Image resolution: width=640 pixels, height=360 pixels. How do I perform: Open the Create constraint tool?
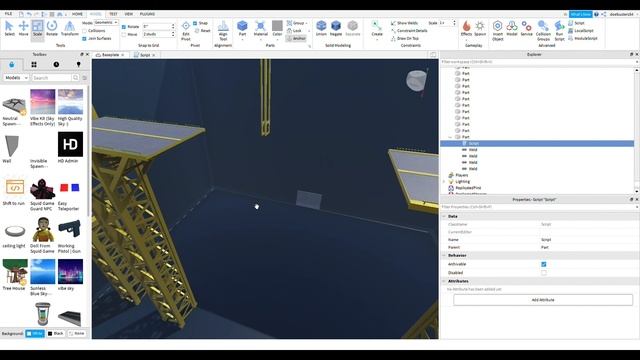(377, 29)
